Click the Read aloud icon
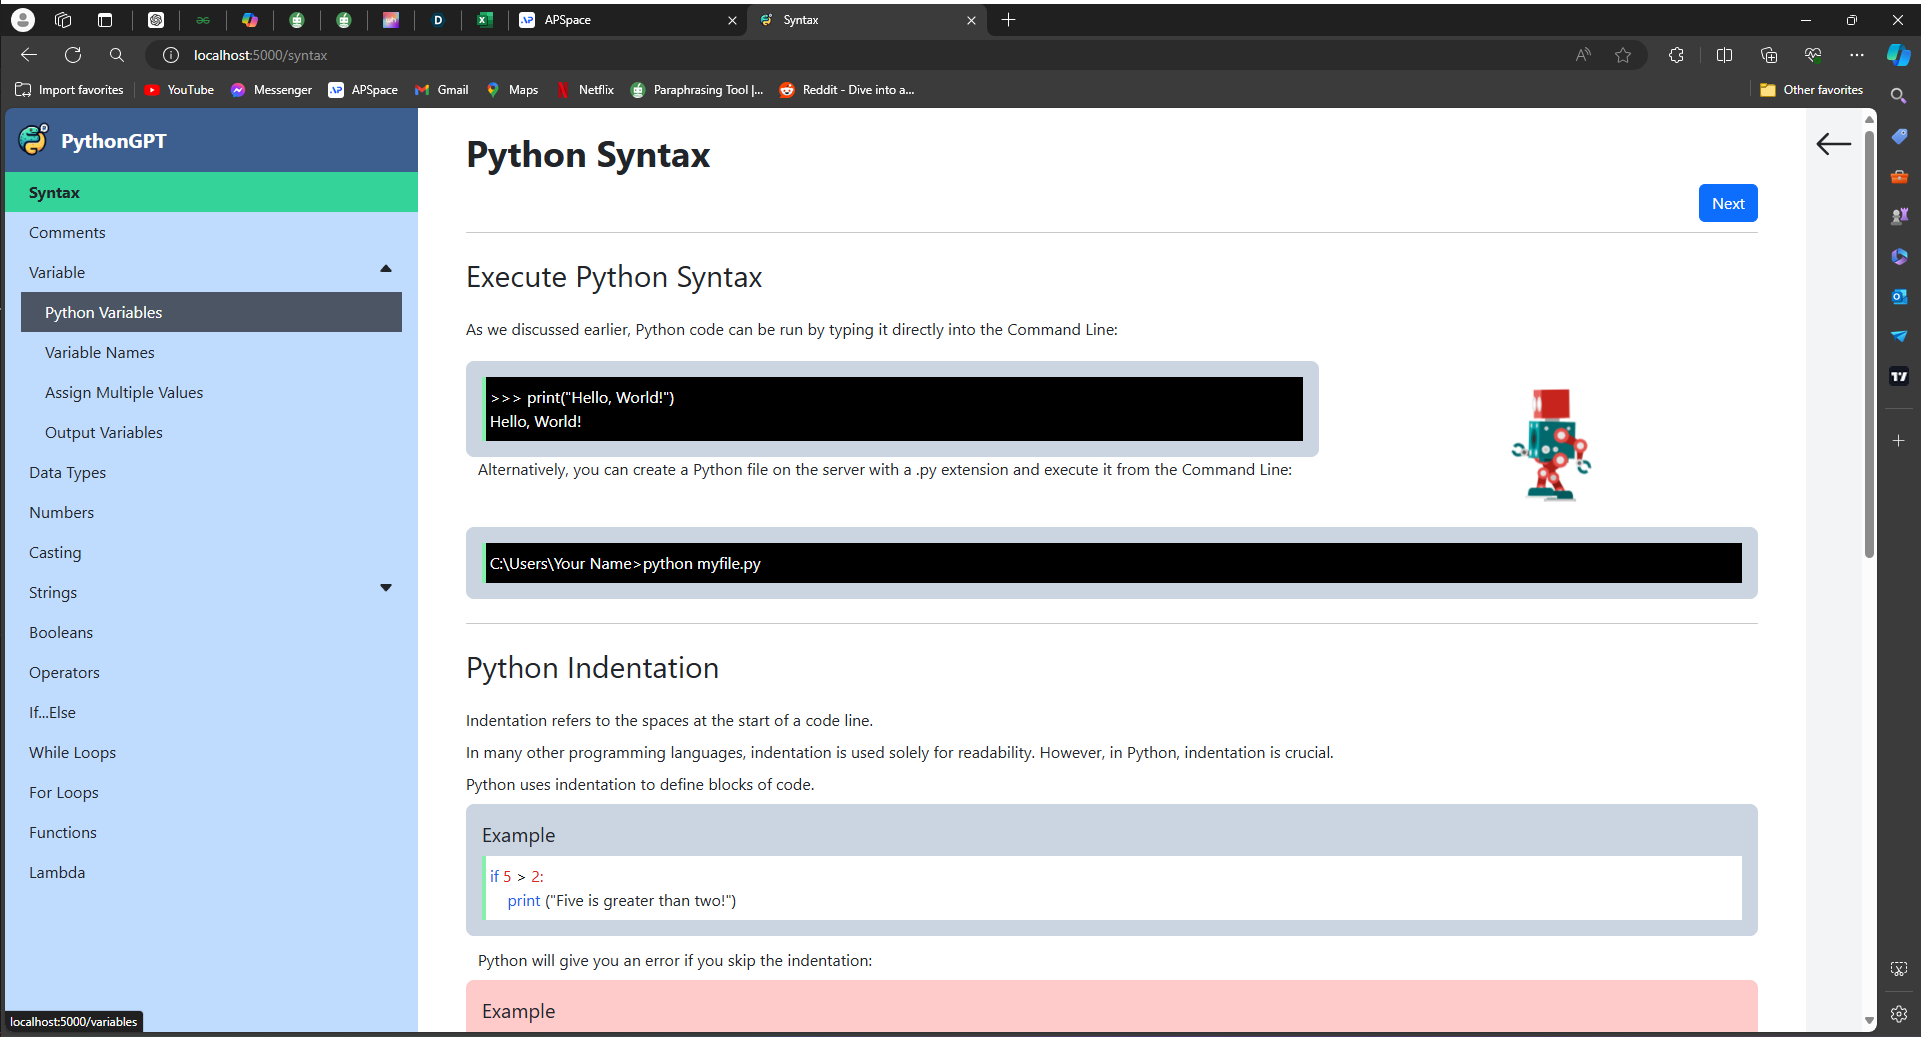The height and width of the screenshot is (1037, 1921). click(x=1583, y=55)
